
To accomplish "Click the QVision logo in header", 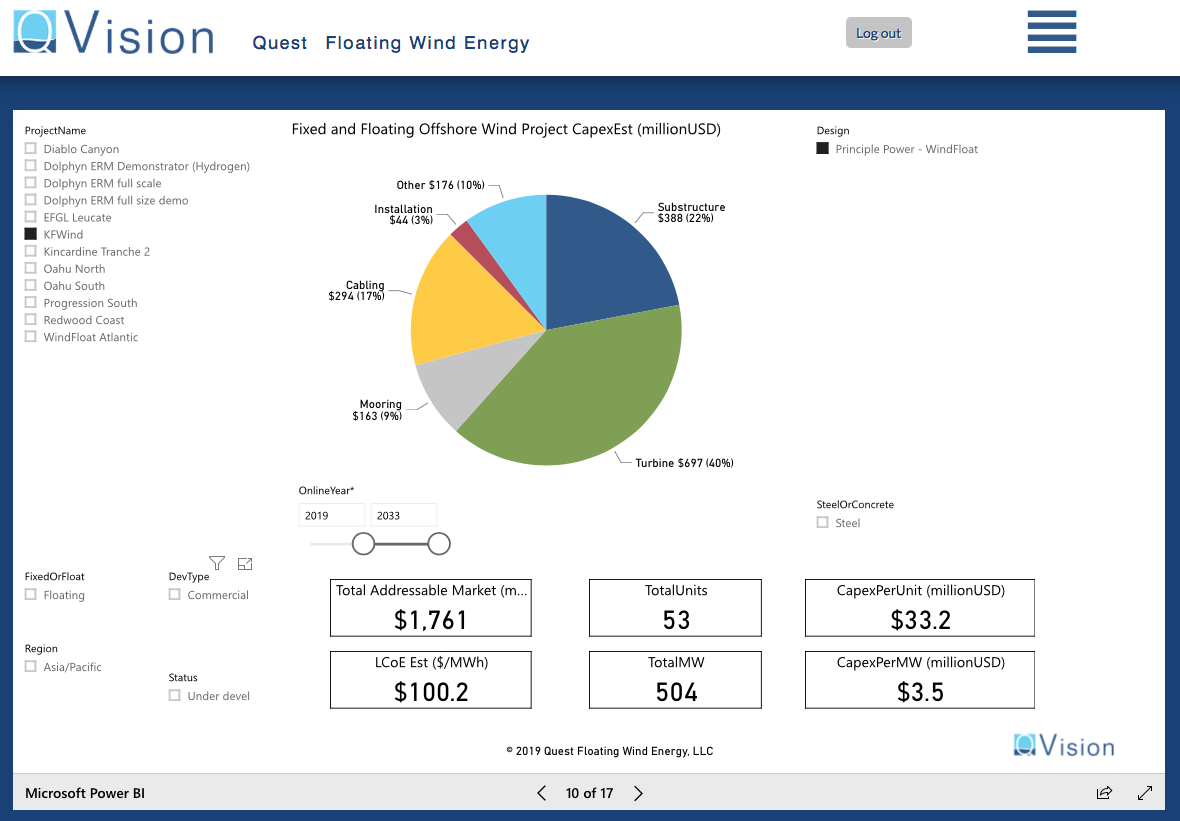I will click(114, 32).
